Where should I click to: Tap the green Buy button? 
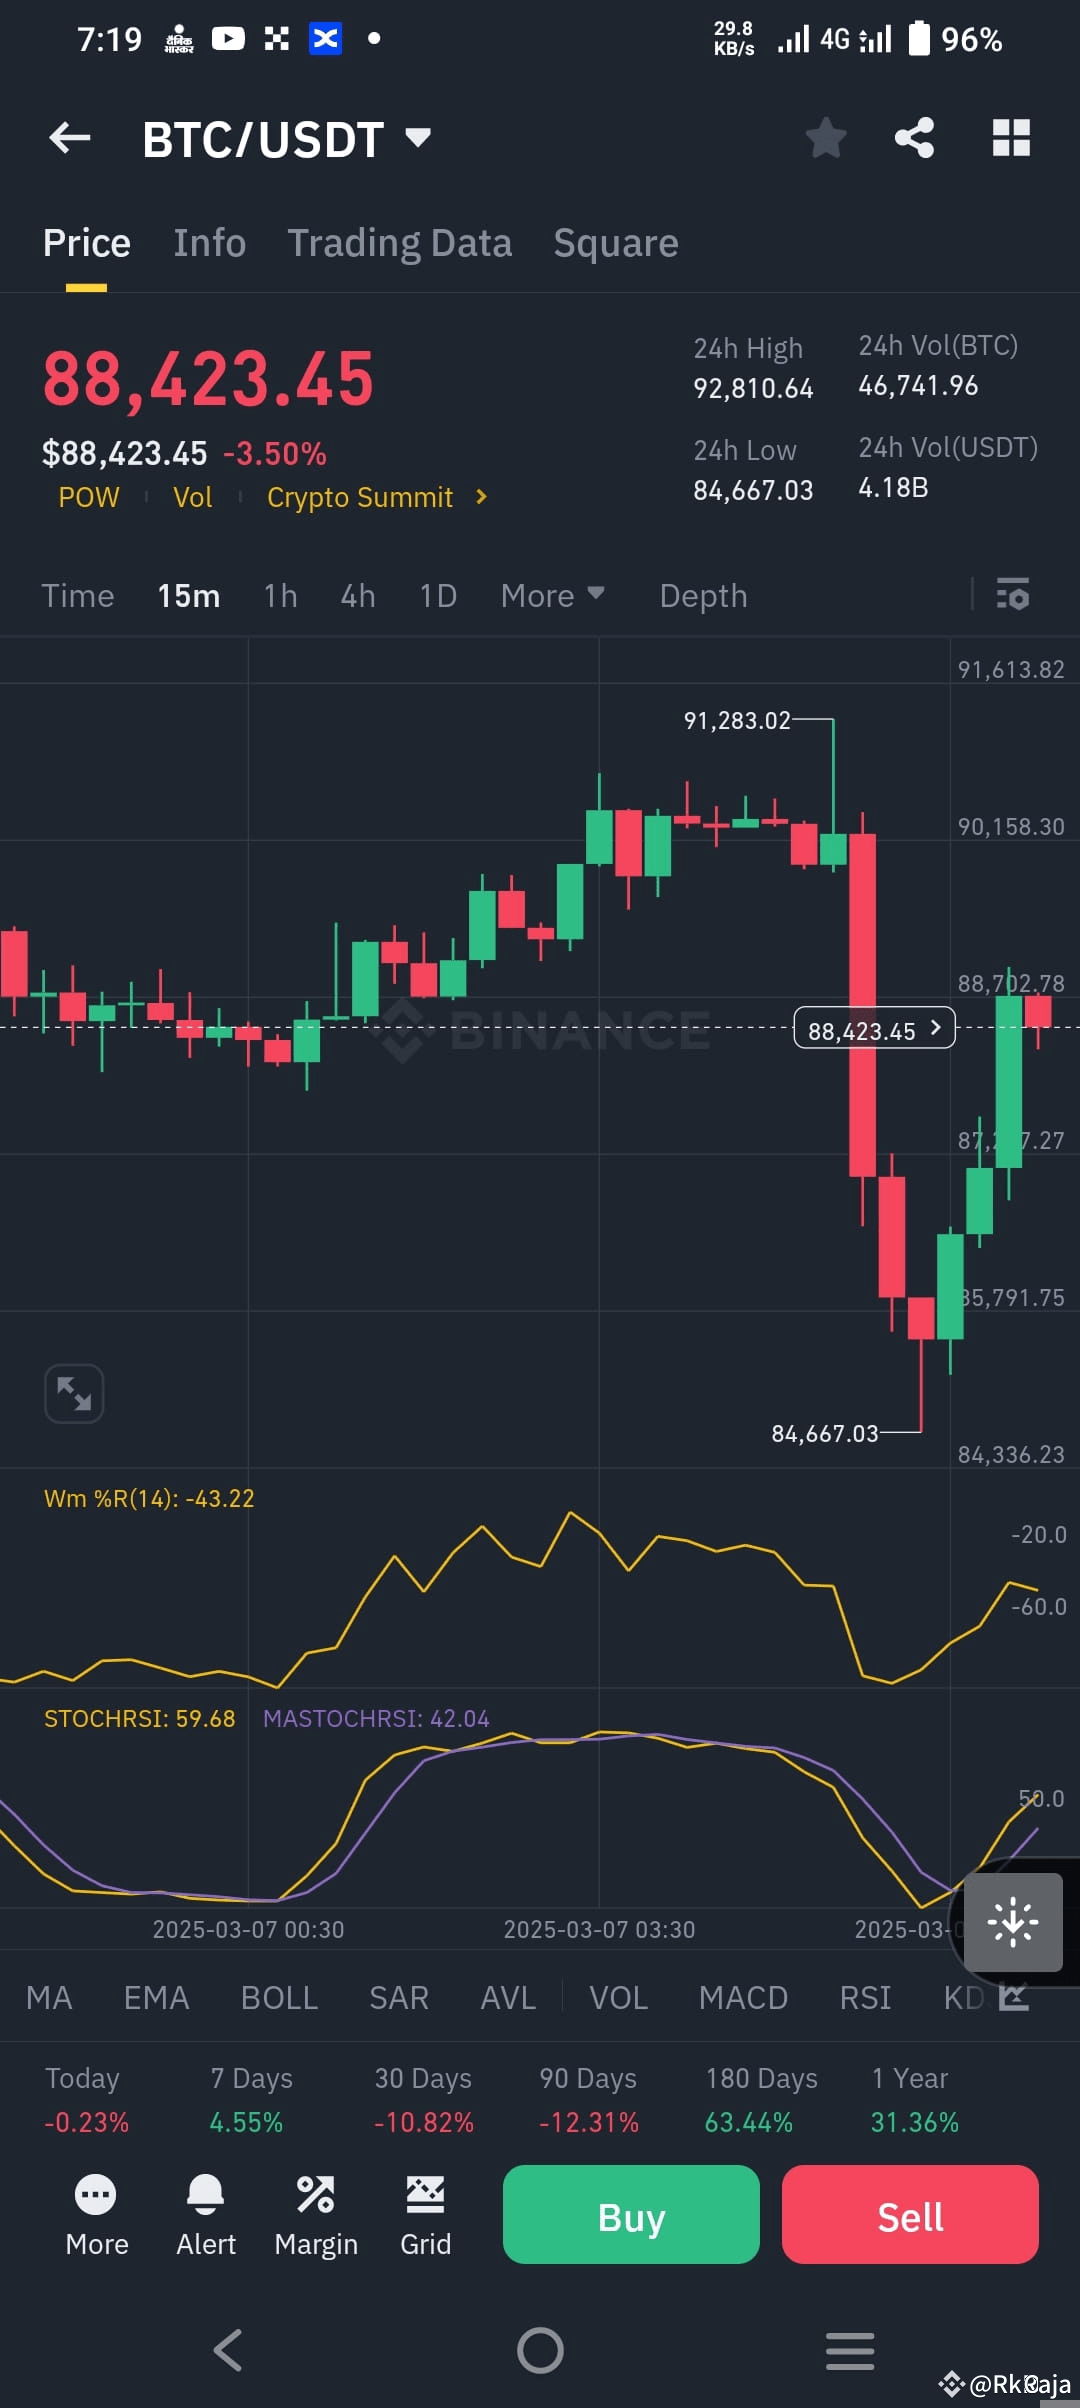click(631, 2214)
